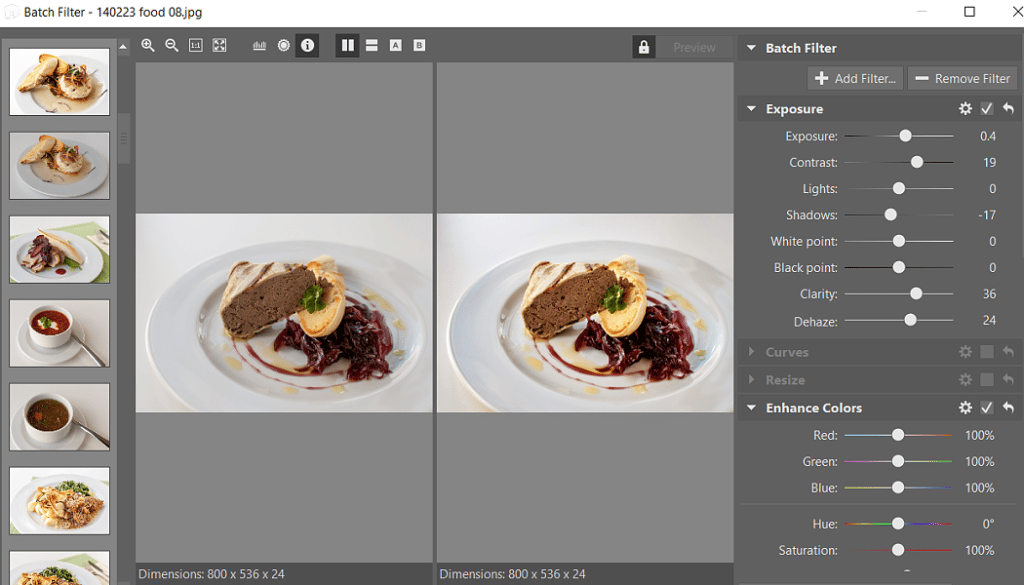Toggle the blowout highlight circle icon
Viewport: 1024px width, 585px height.
283,46
